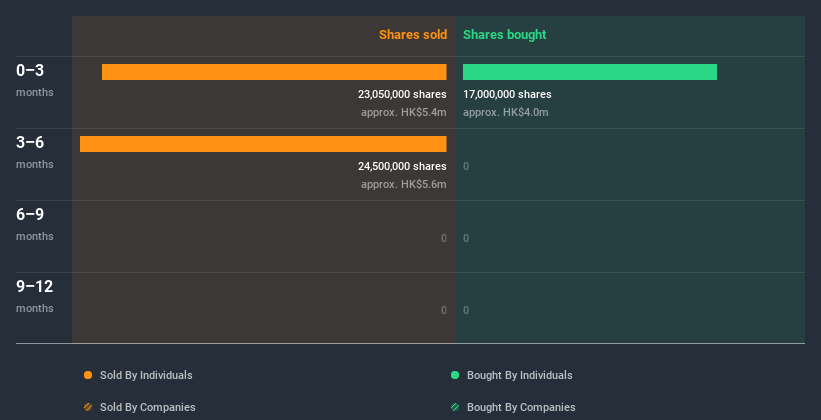Click the 0–3 months row label

[x=35, y=80]
